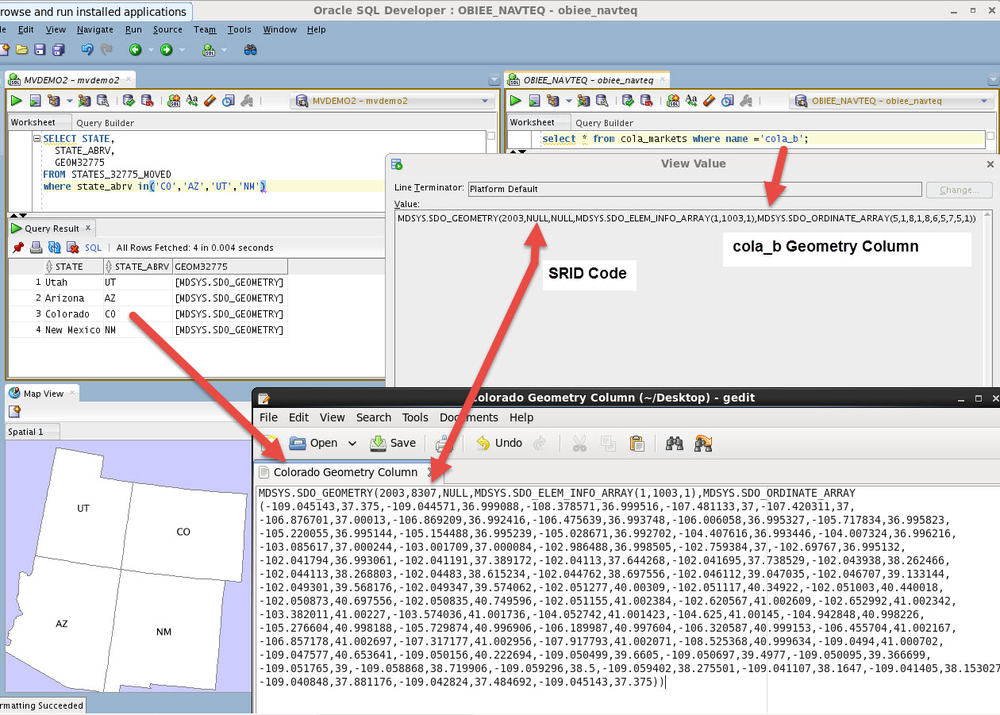Undo the last edit in SQL Developer toolbar
The image size is (1000, 715).
click(87, 50)
